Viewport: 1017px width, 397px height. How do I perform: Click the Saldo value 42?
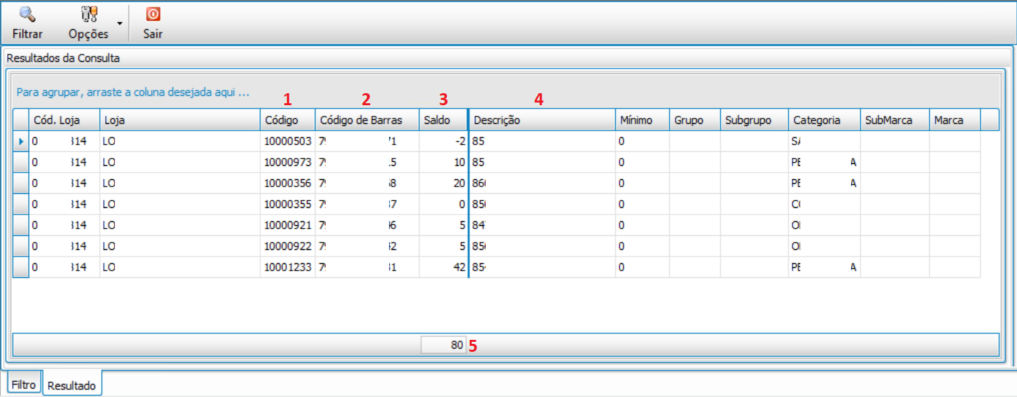click(x=443, y=267)
